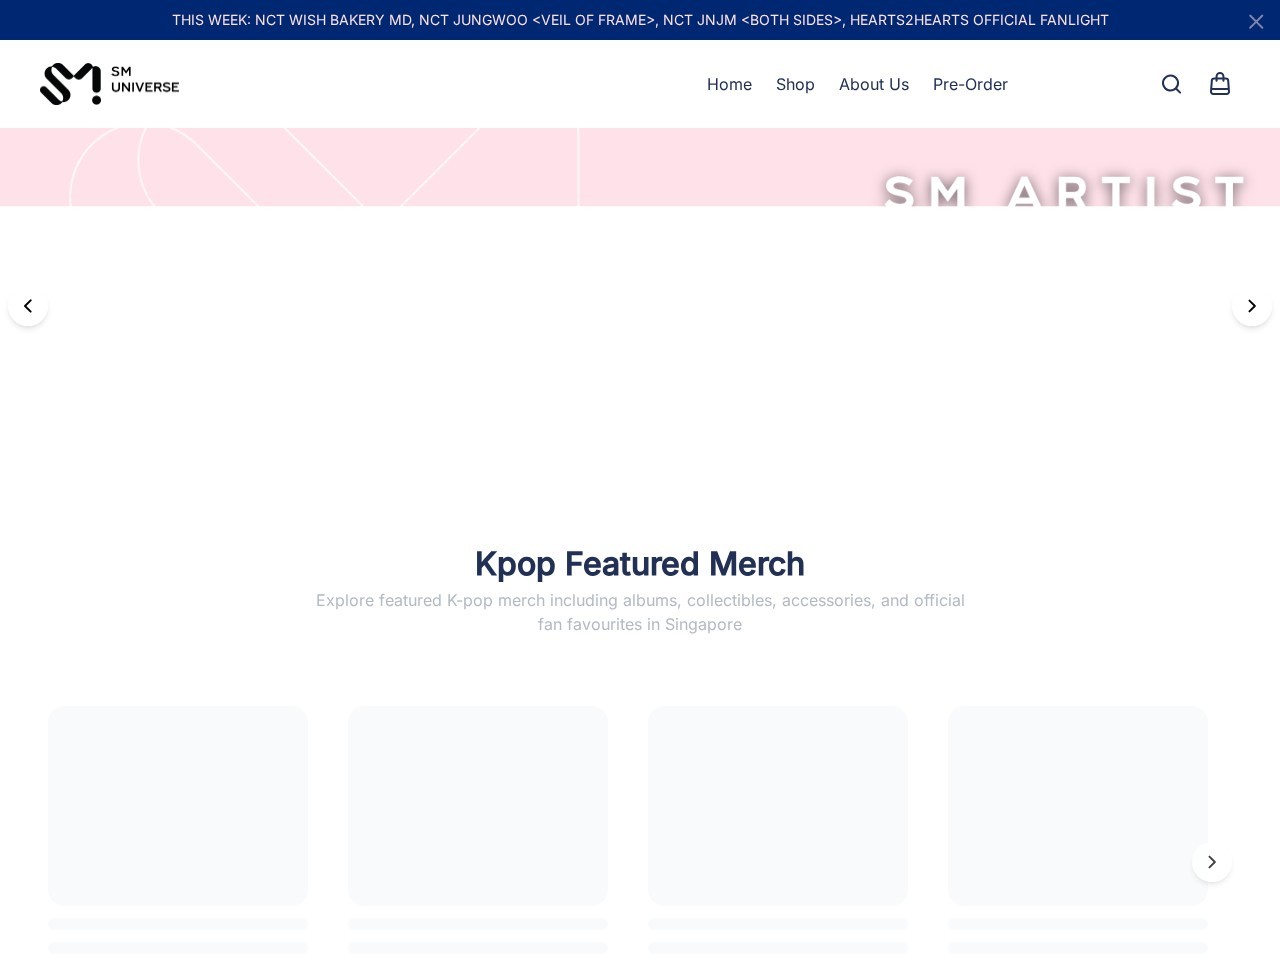Open the About Us page
Screen dimensions: 1280x960
pyautogui.click(x=873, y=84)
